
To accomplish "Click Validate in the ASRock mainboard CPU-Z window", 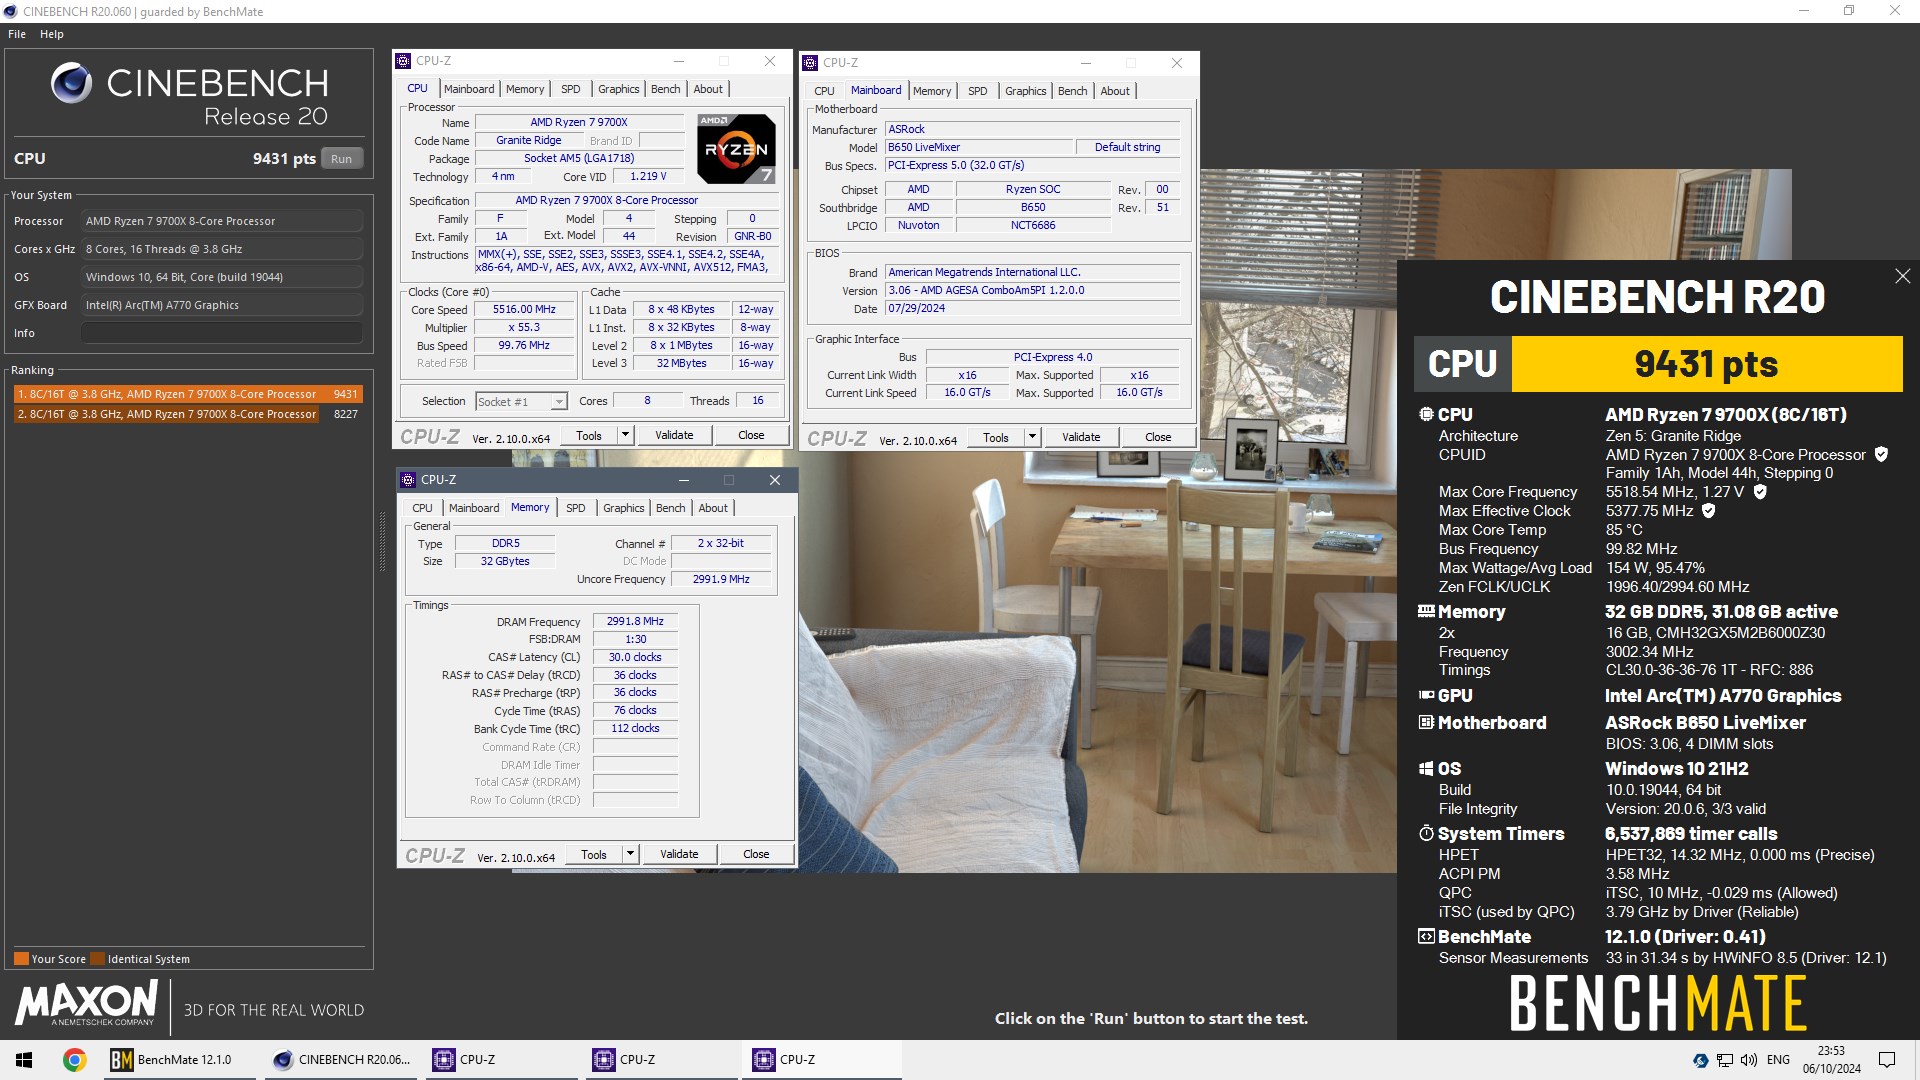I will (1081, 437).
